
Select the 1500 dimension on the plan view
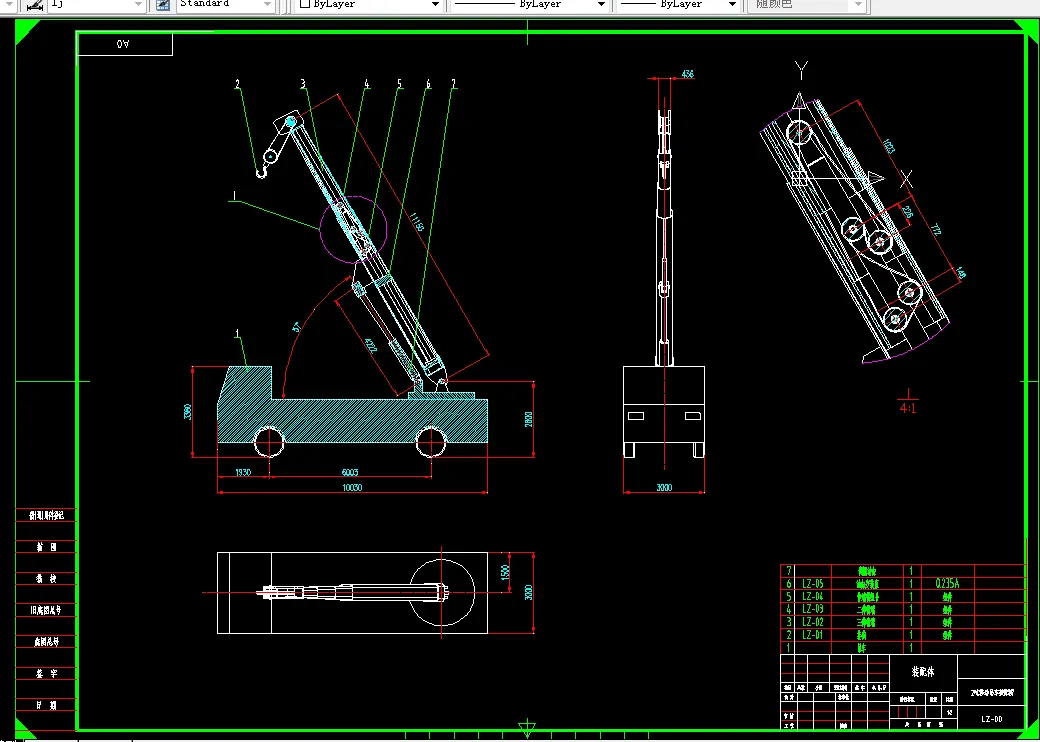click(x=505, y=570)
